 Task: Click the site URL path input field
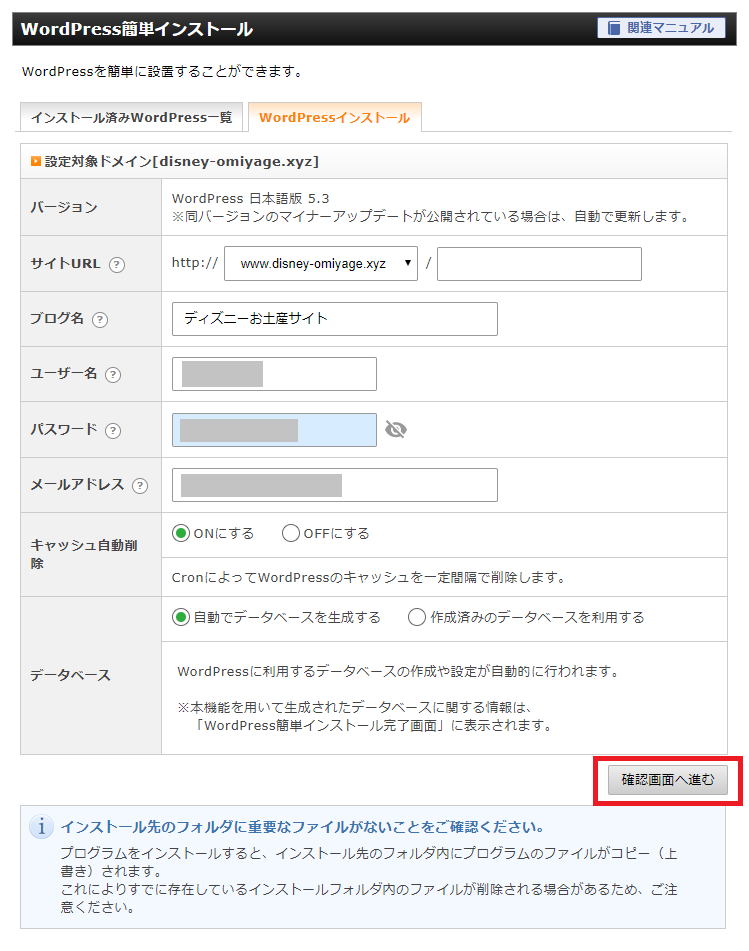[539, 264]
